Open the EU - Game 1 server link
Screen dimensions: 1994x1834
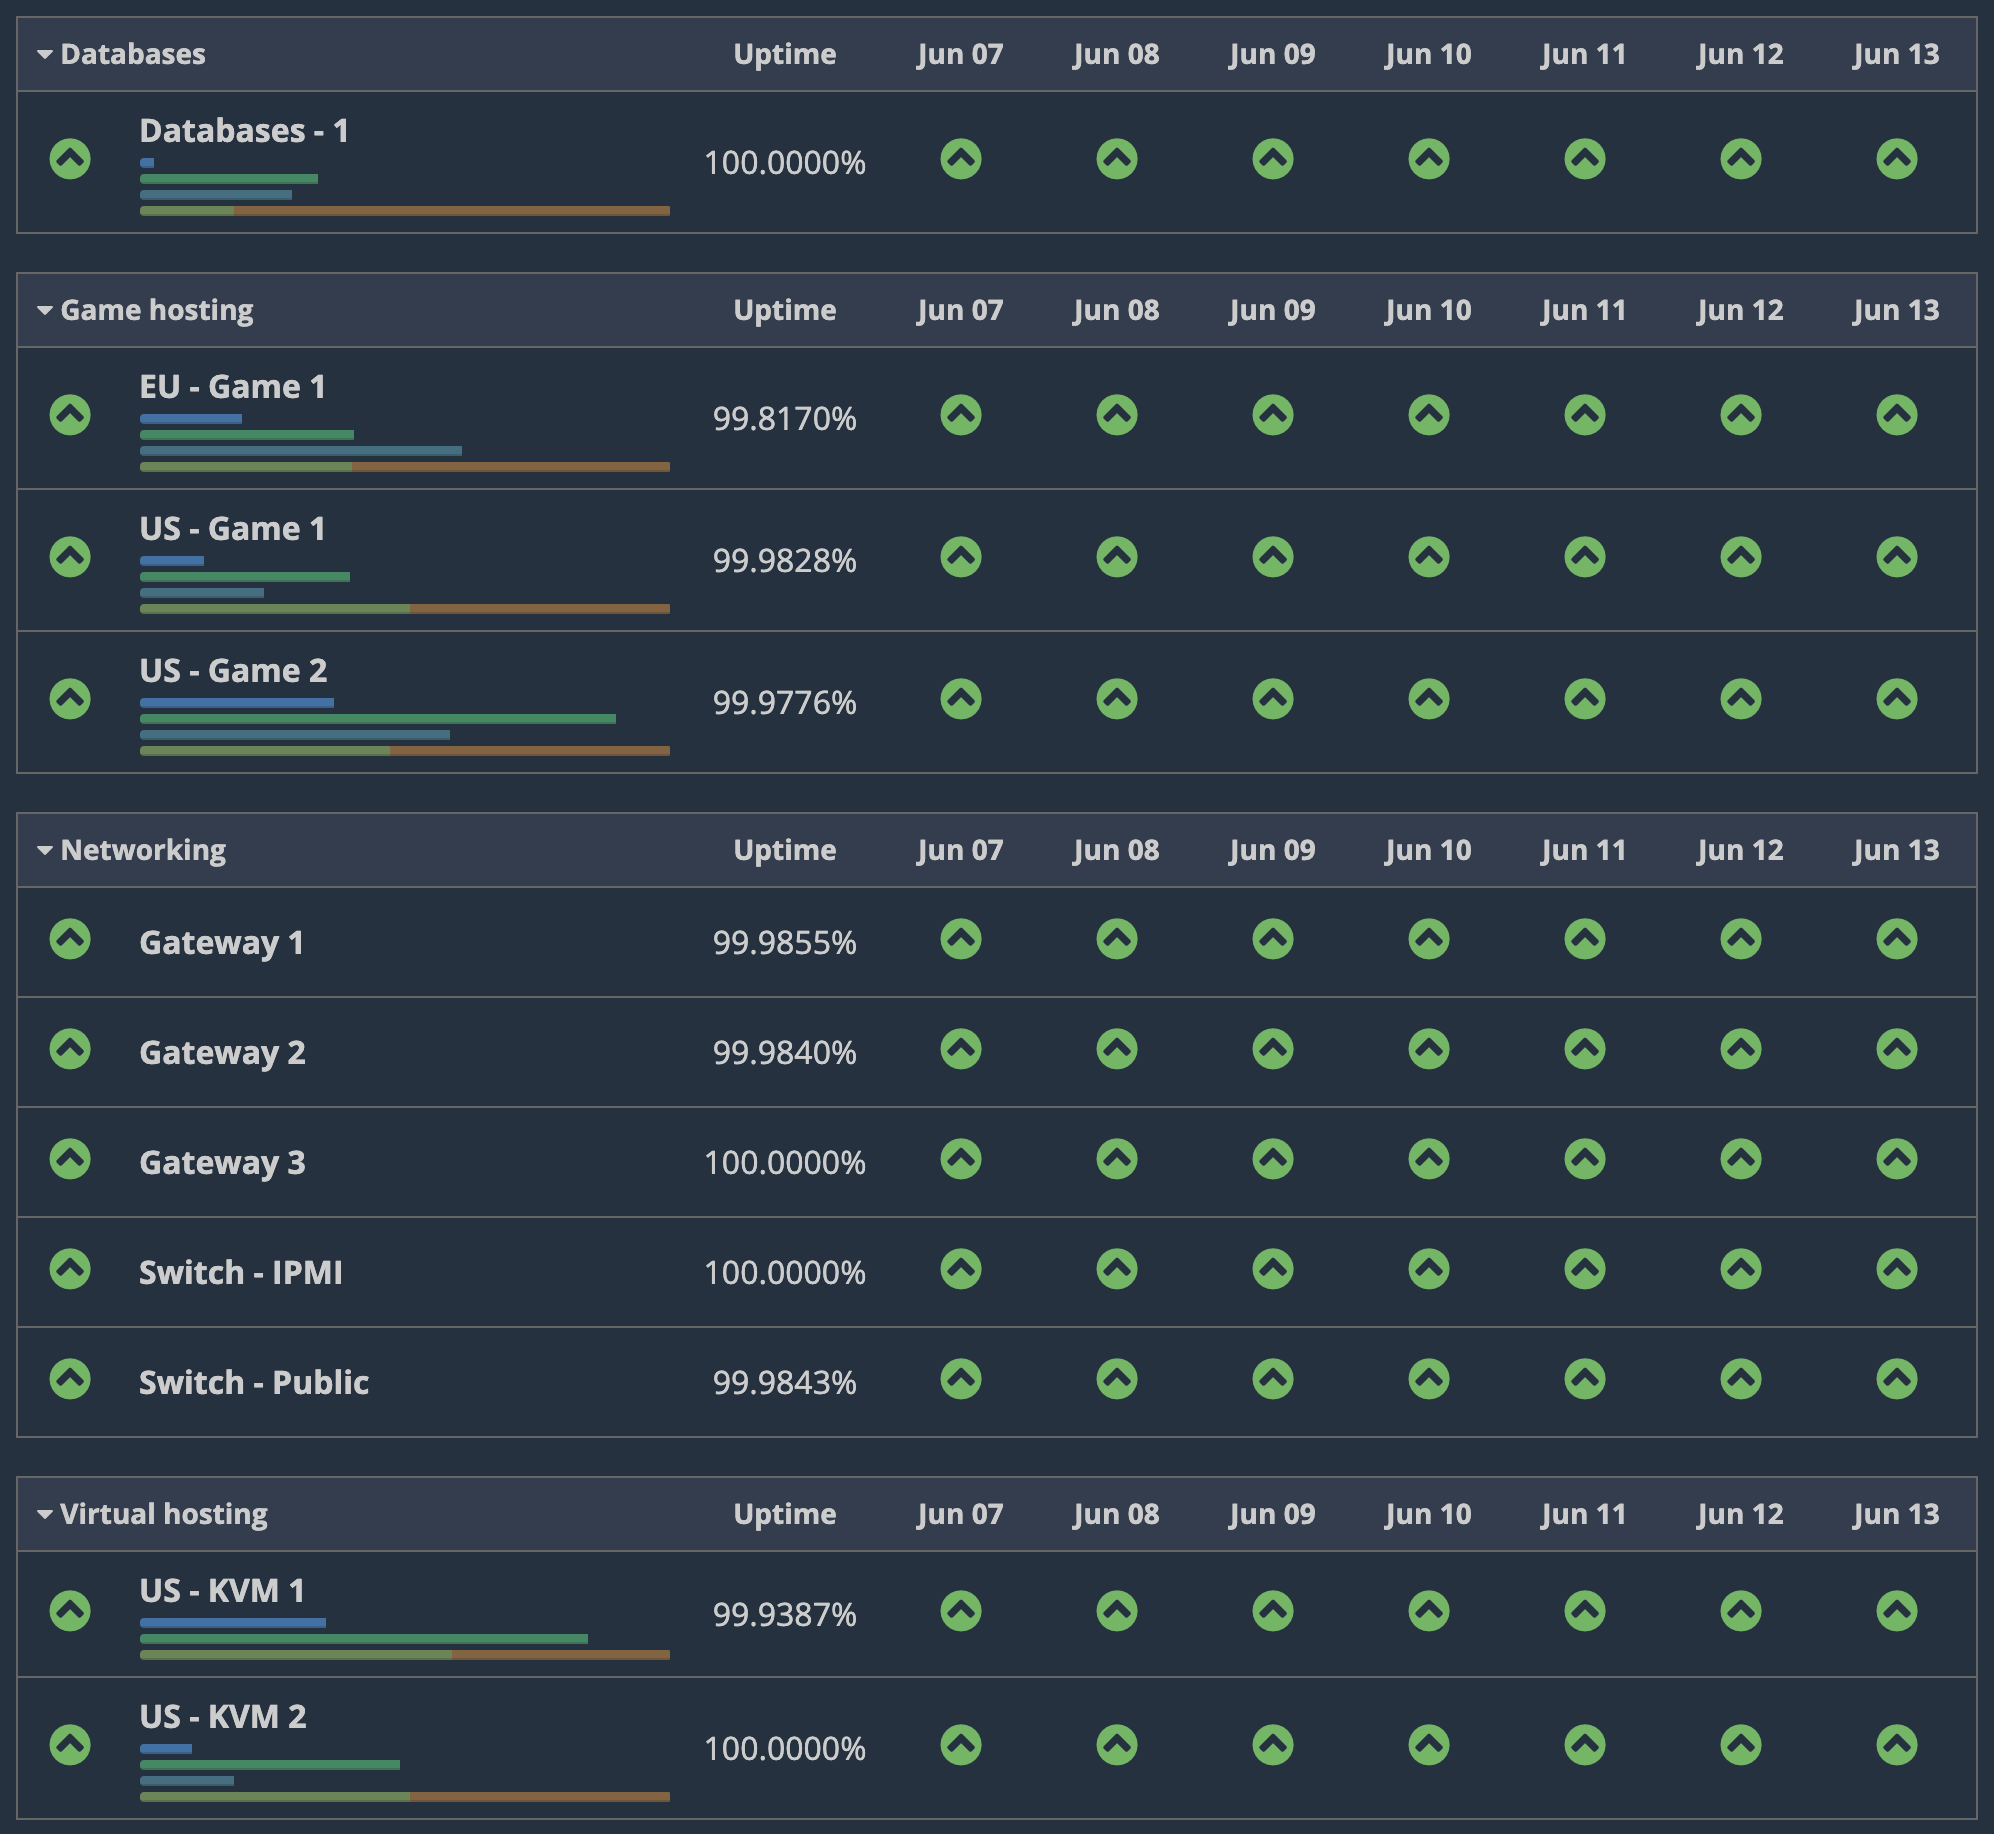232,387
